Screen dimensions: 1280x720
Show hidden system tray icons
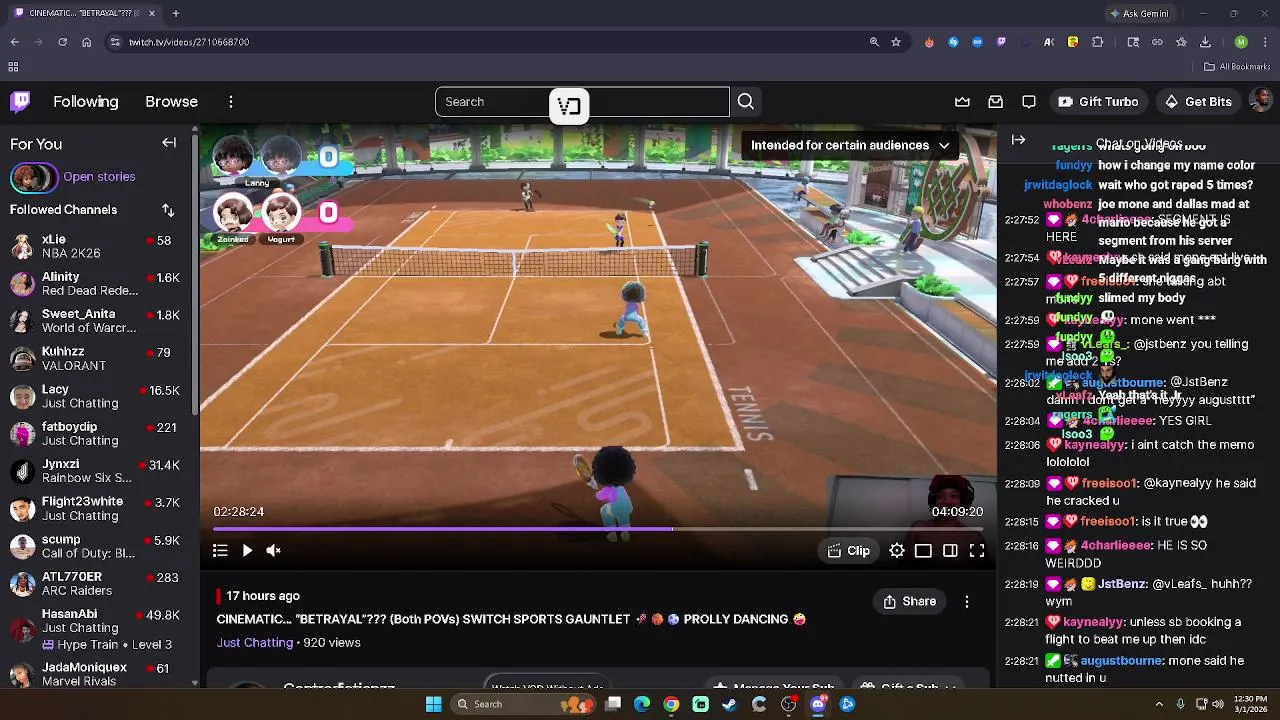[x=1159, y=704]
